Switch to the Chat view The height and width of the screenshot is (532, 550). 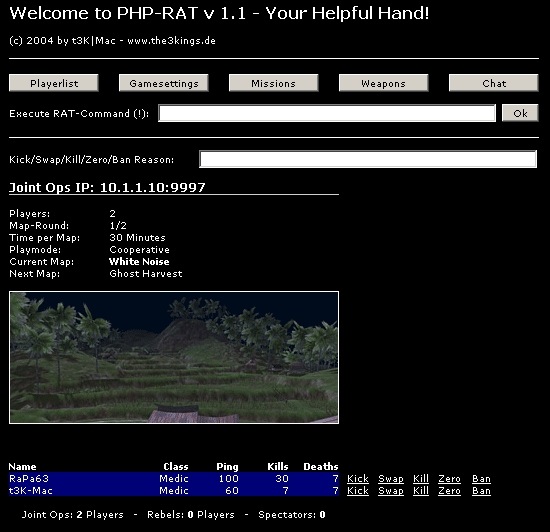[494, 83]
